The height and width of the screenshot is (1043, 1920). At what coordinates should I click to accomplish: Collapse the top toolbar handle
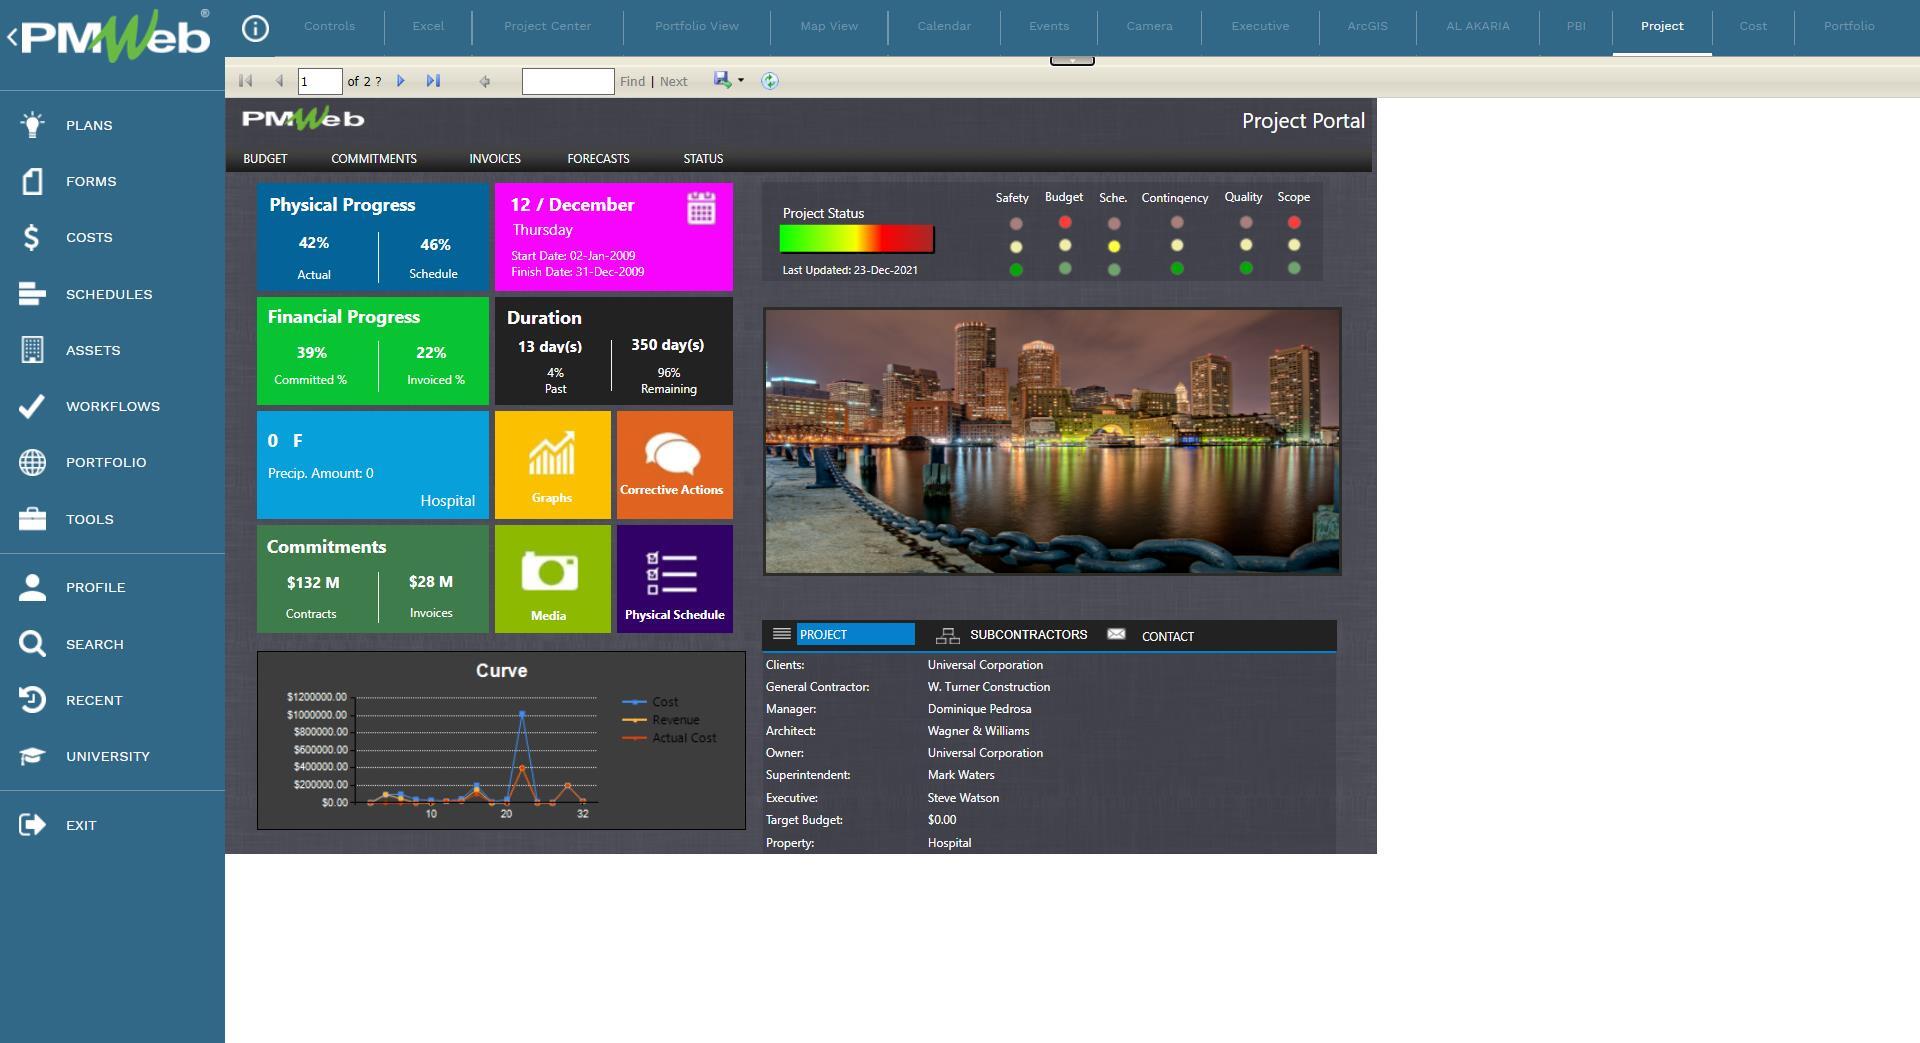click(1072, 61)
